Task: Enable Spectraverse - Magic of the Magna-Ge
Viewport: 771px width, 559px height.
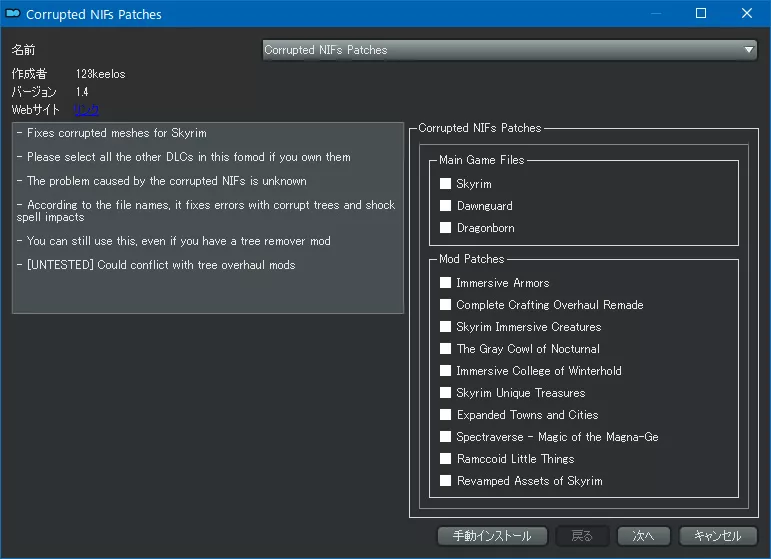Action: click(445, 437)
